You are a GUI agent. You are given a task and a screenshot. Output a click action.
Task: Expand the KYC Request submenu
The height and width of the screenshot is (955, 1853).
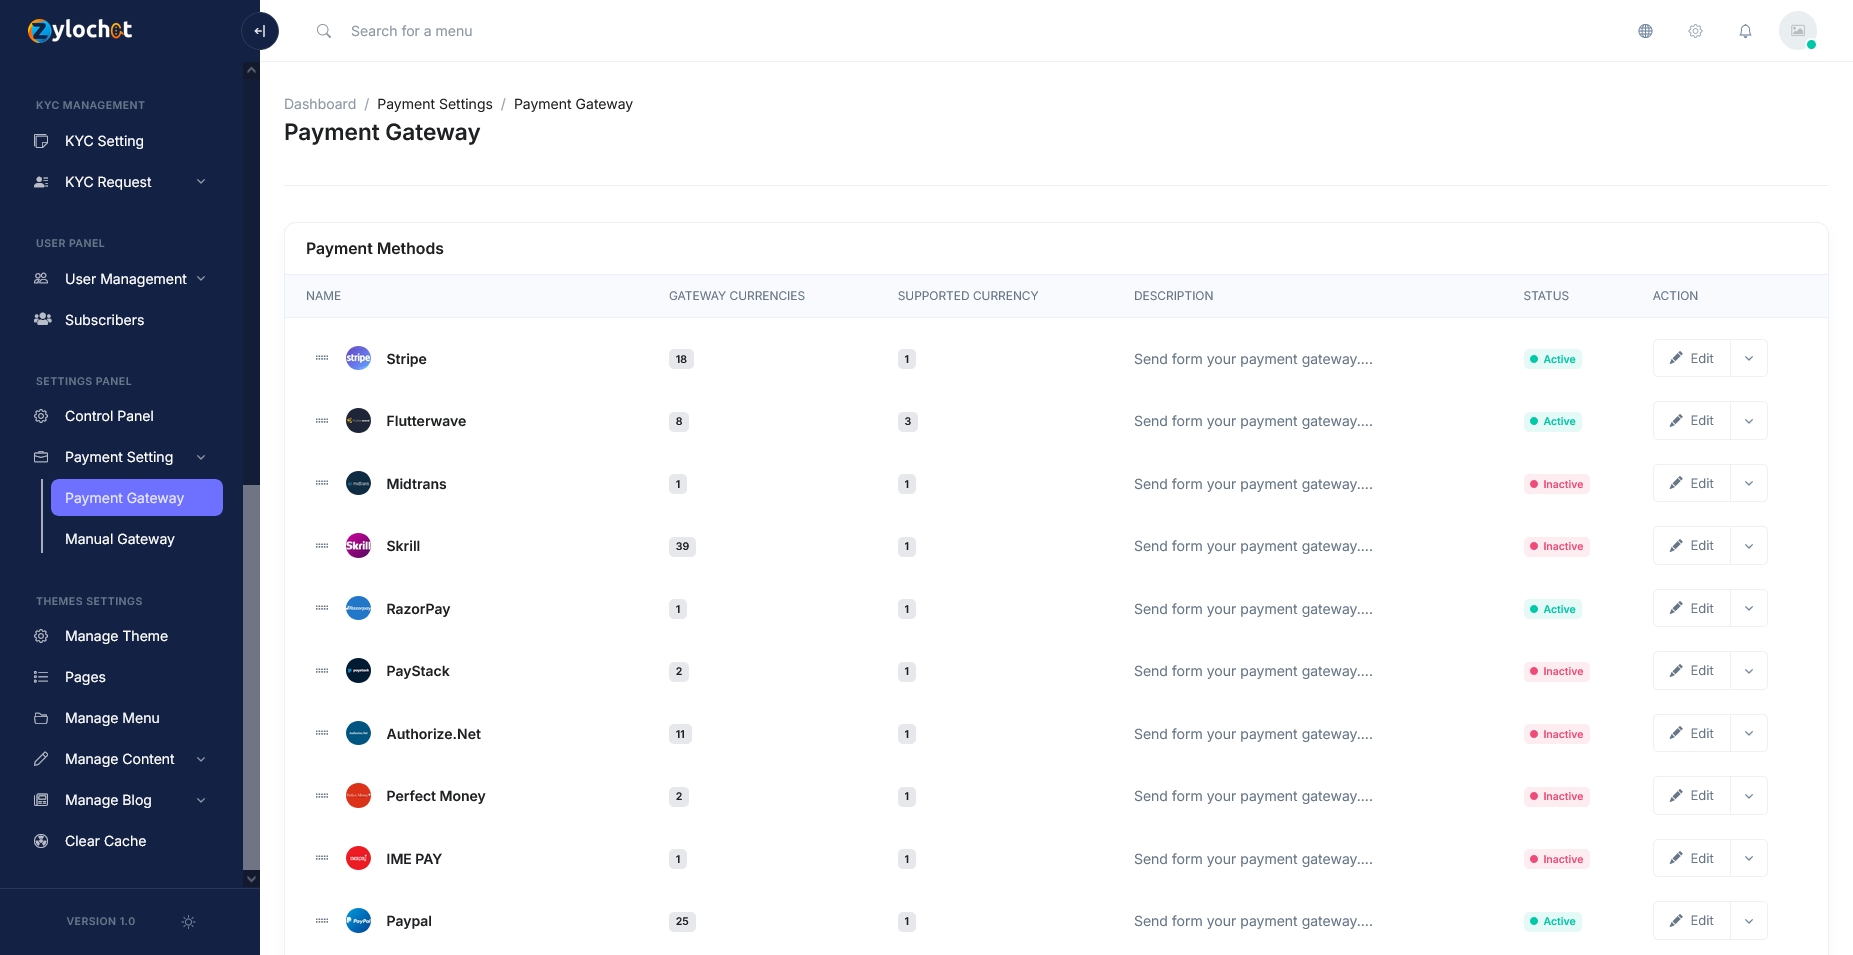201,182
